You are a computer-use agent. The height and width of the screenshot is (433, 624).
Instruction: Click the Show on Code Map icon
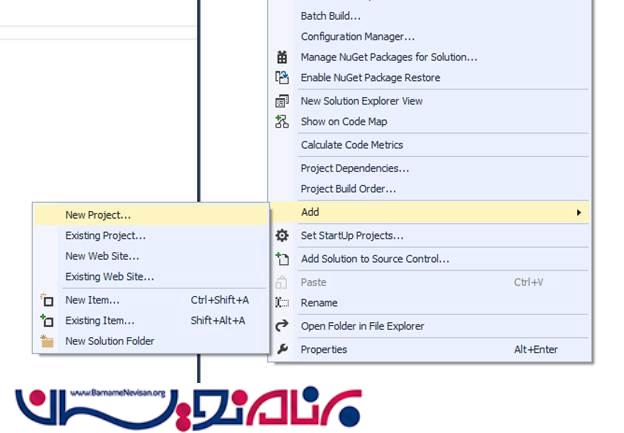(x=282, y=121)
